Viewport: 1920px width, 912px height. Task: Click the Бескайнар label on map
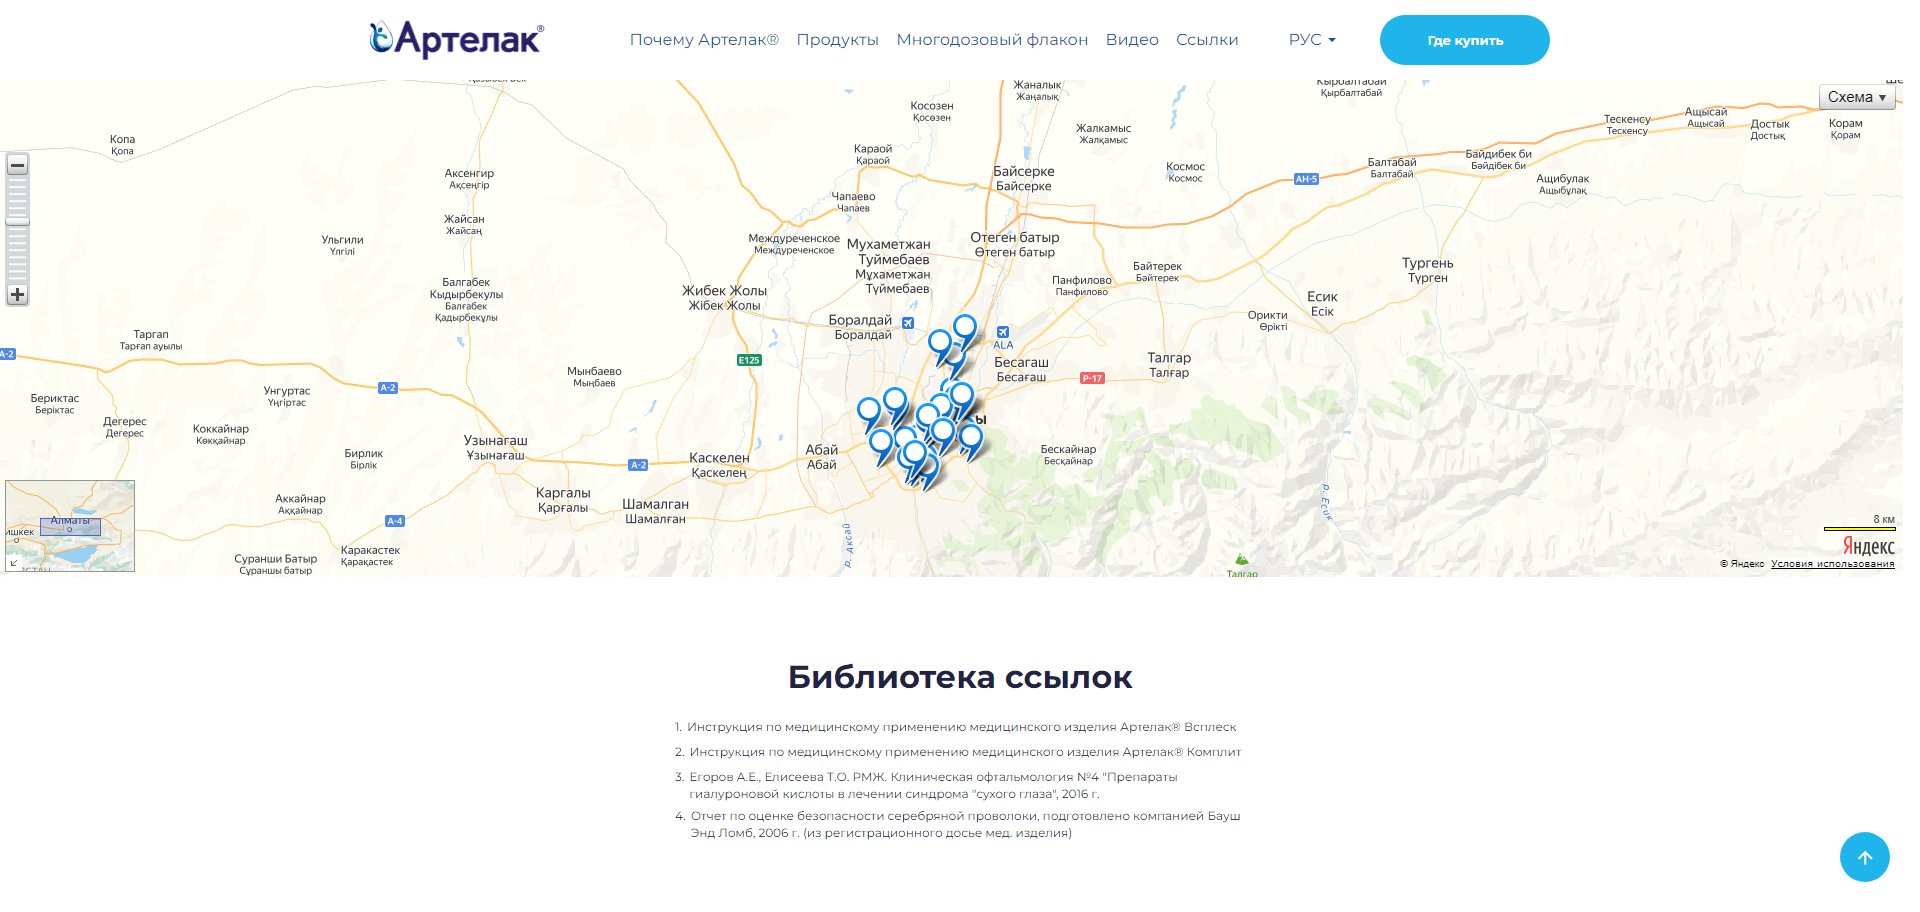point(1068,455)
